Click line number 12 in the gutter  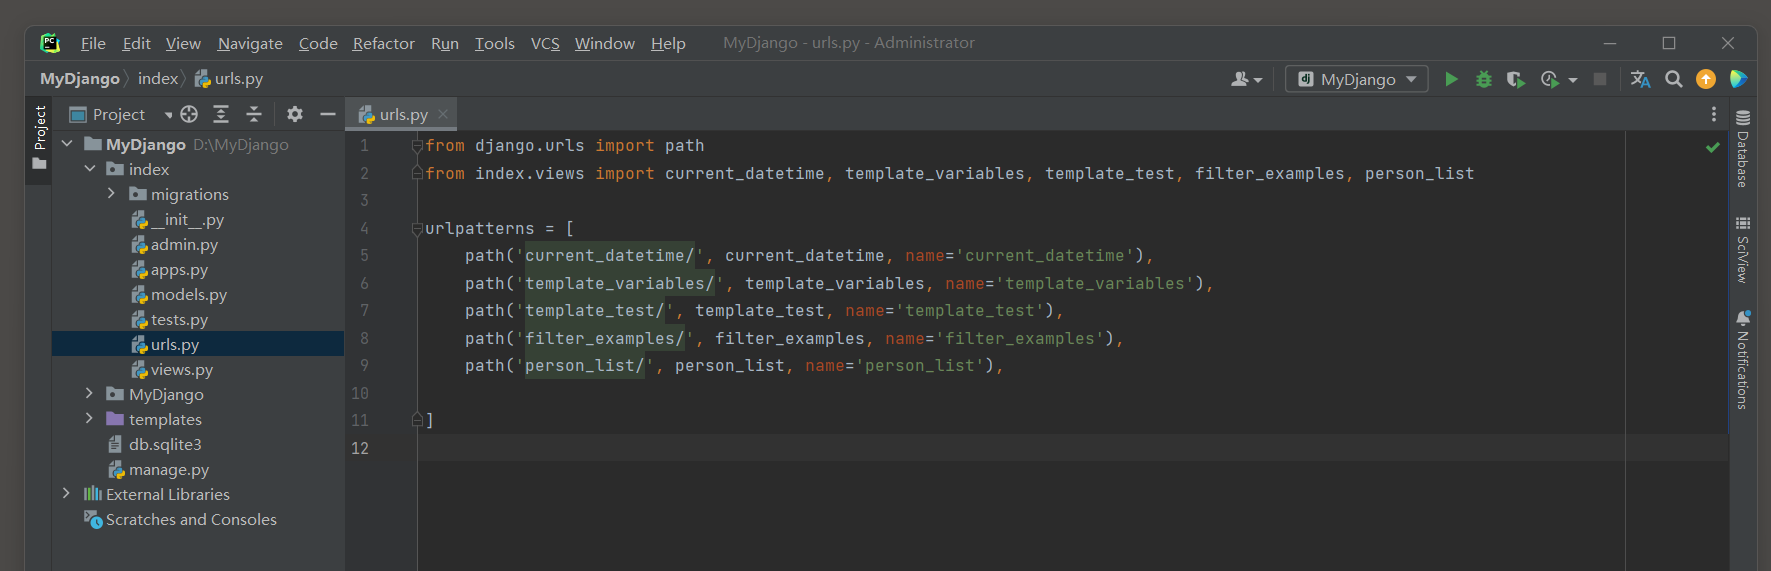[x=360, y=448]
